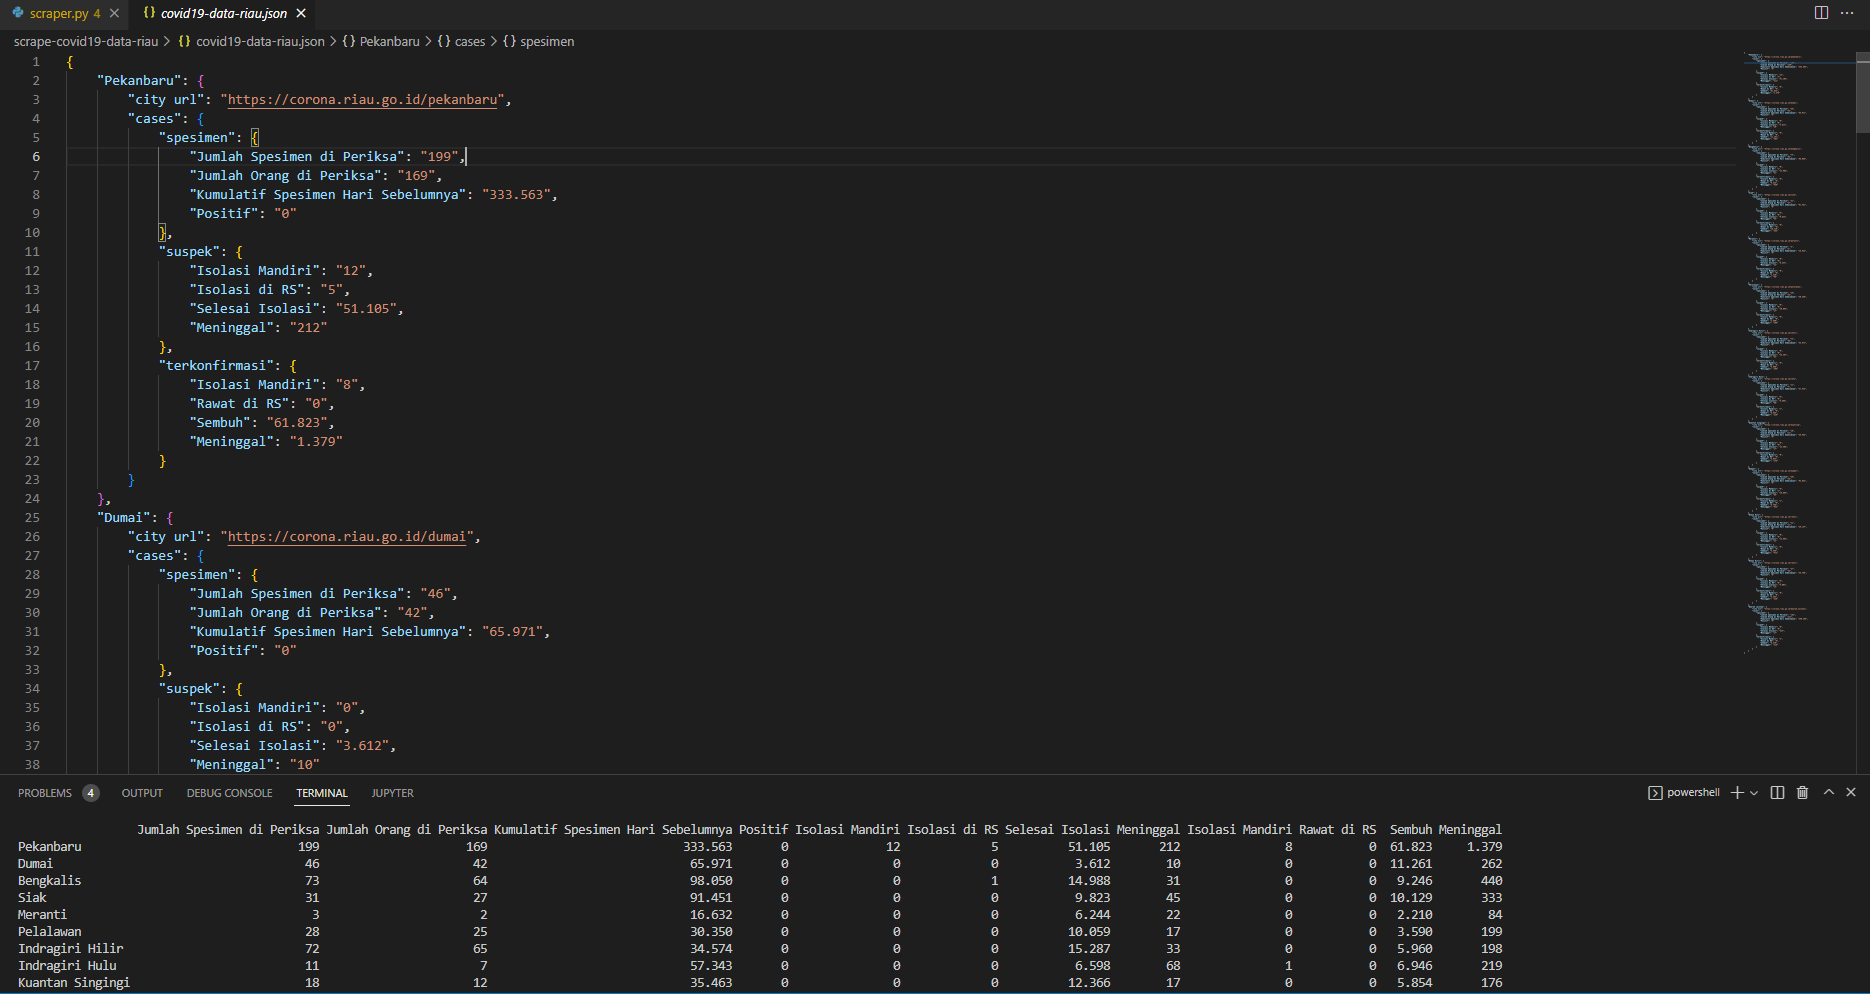This screenshot has height=994, width=1870.
Task: Click the "1.379" value on line 21
Action: point(316,442)
